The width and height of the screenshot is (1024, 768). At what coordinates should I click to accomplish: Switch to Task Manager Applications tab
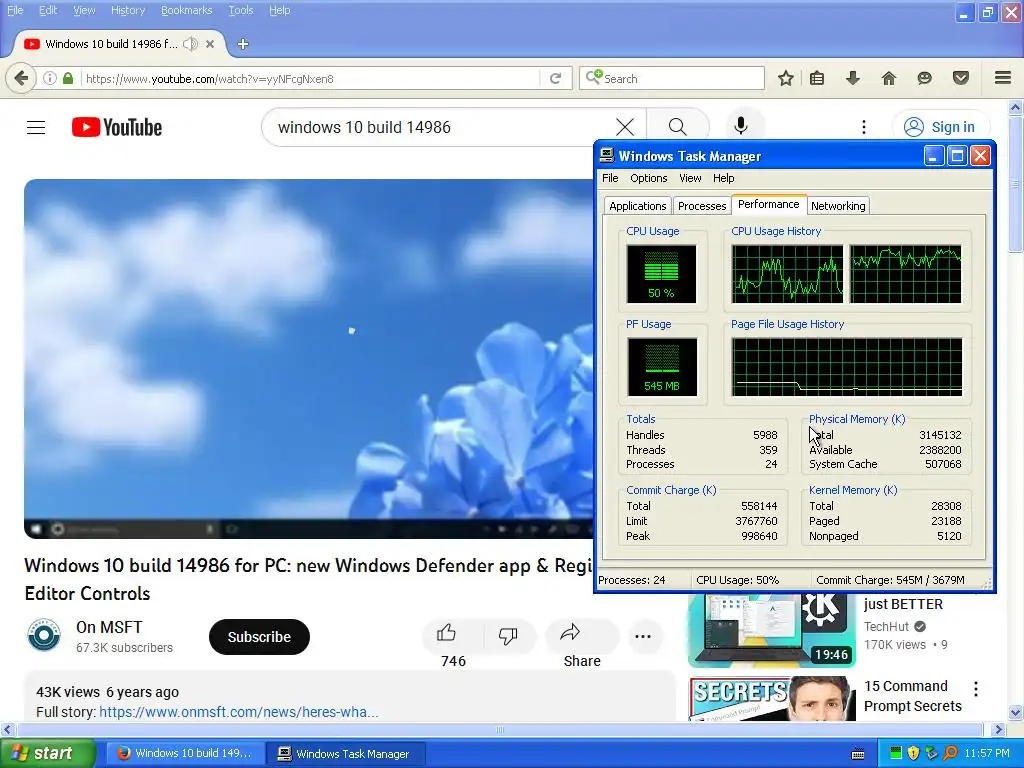637,206
